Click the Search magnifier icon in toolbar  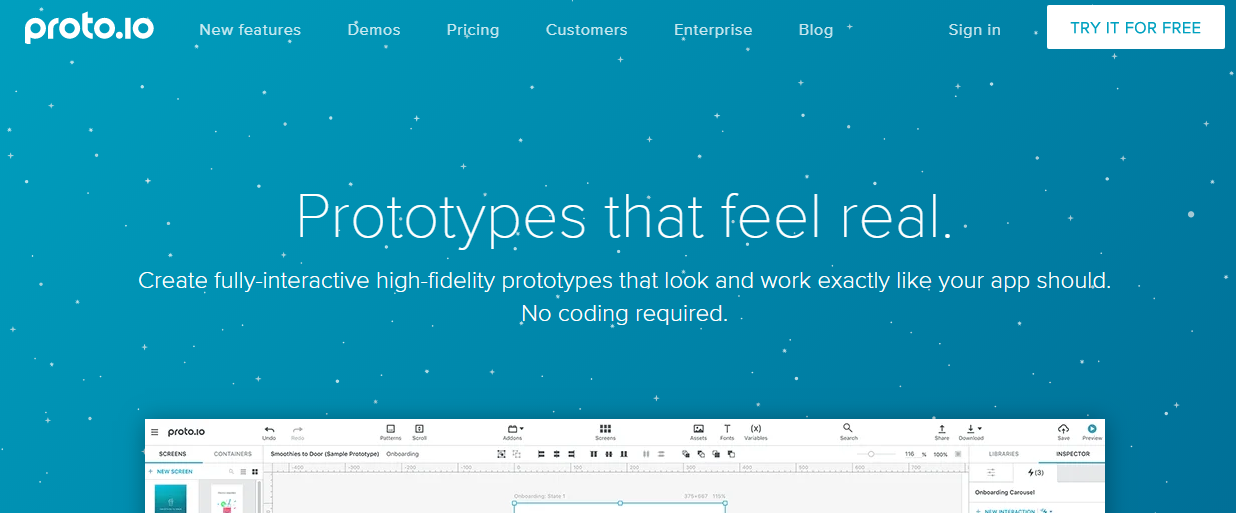click(848, 428)
